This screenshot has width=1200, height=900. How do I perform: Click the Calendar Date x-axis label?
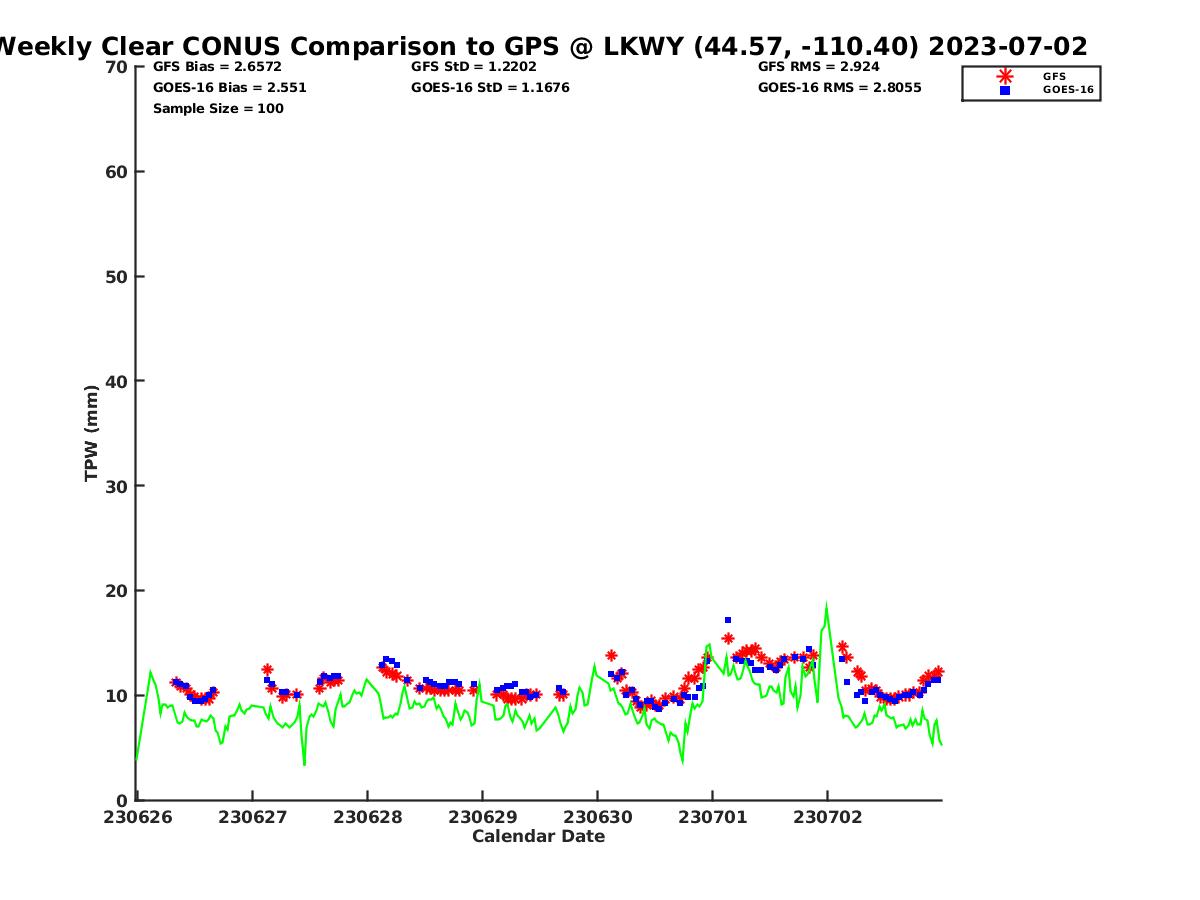[x=538, y=837]
